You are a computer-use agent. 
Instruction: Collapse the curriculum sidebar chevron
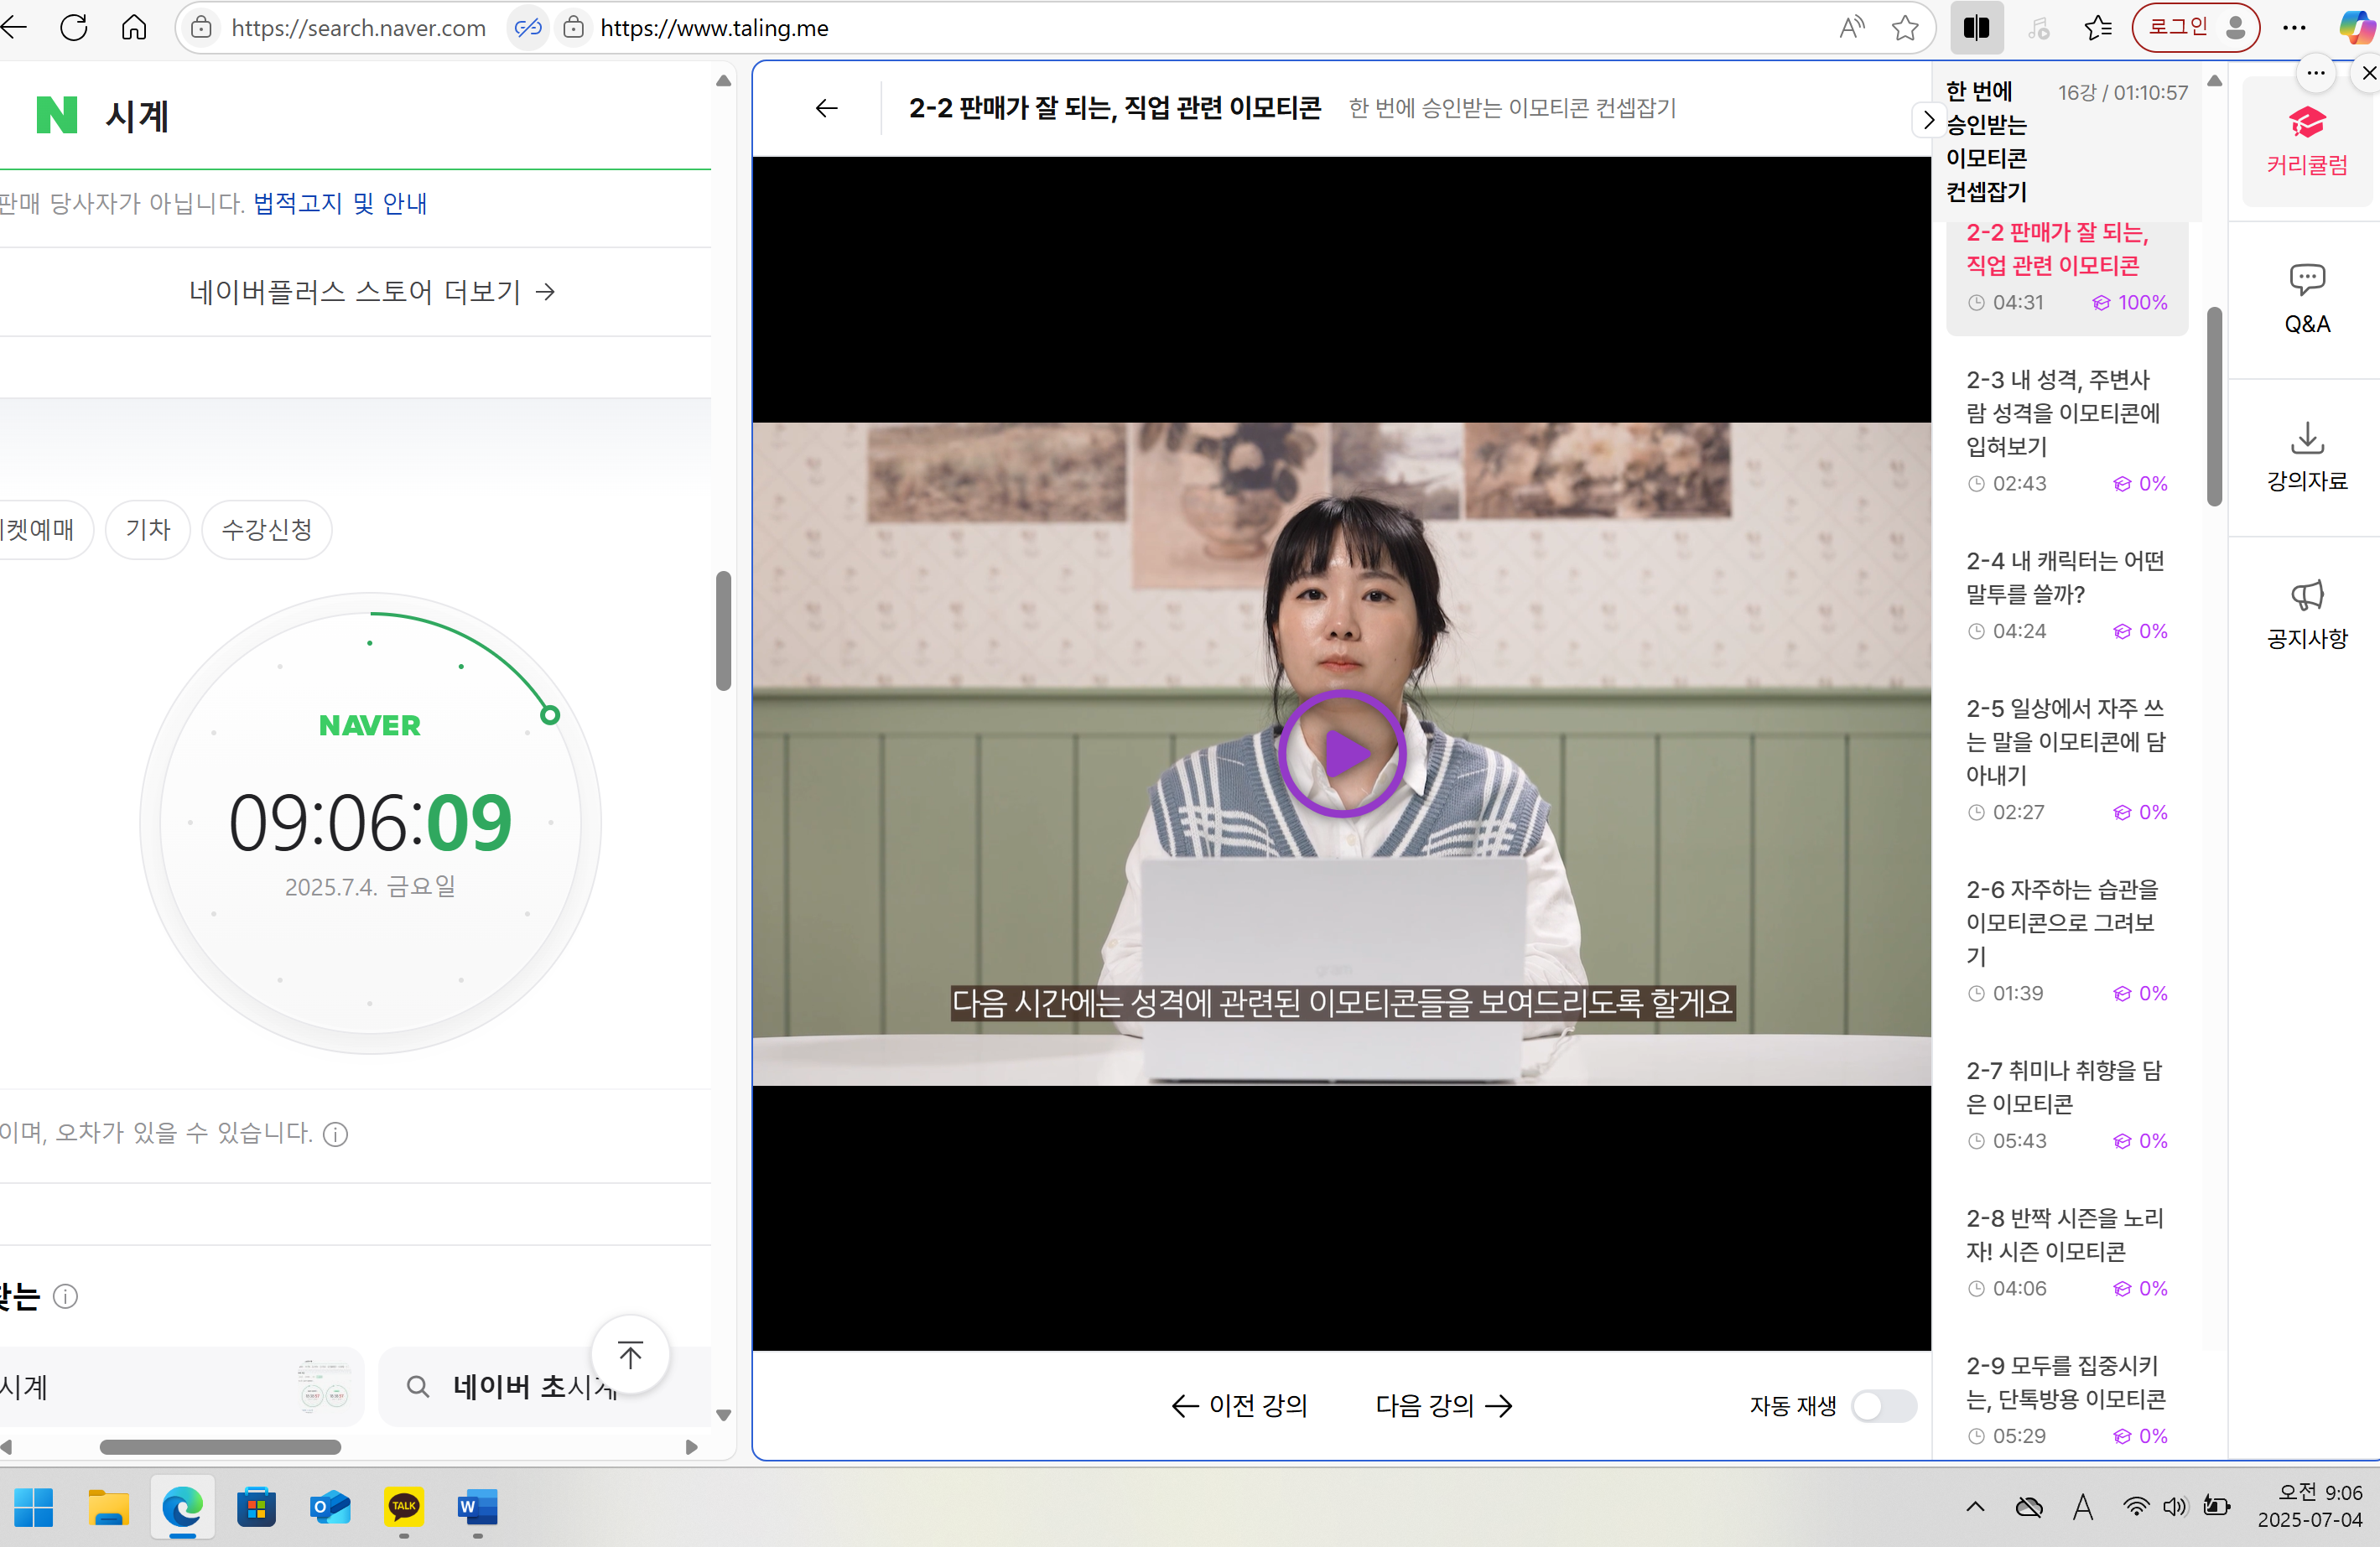point(1928,120)
